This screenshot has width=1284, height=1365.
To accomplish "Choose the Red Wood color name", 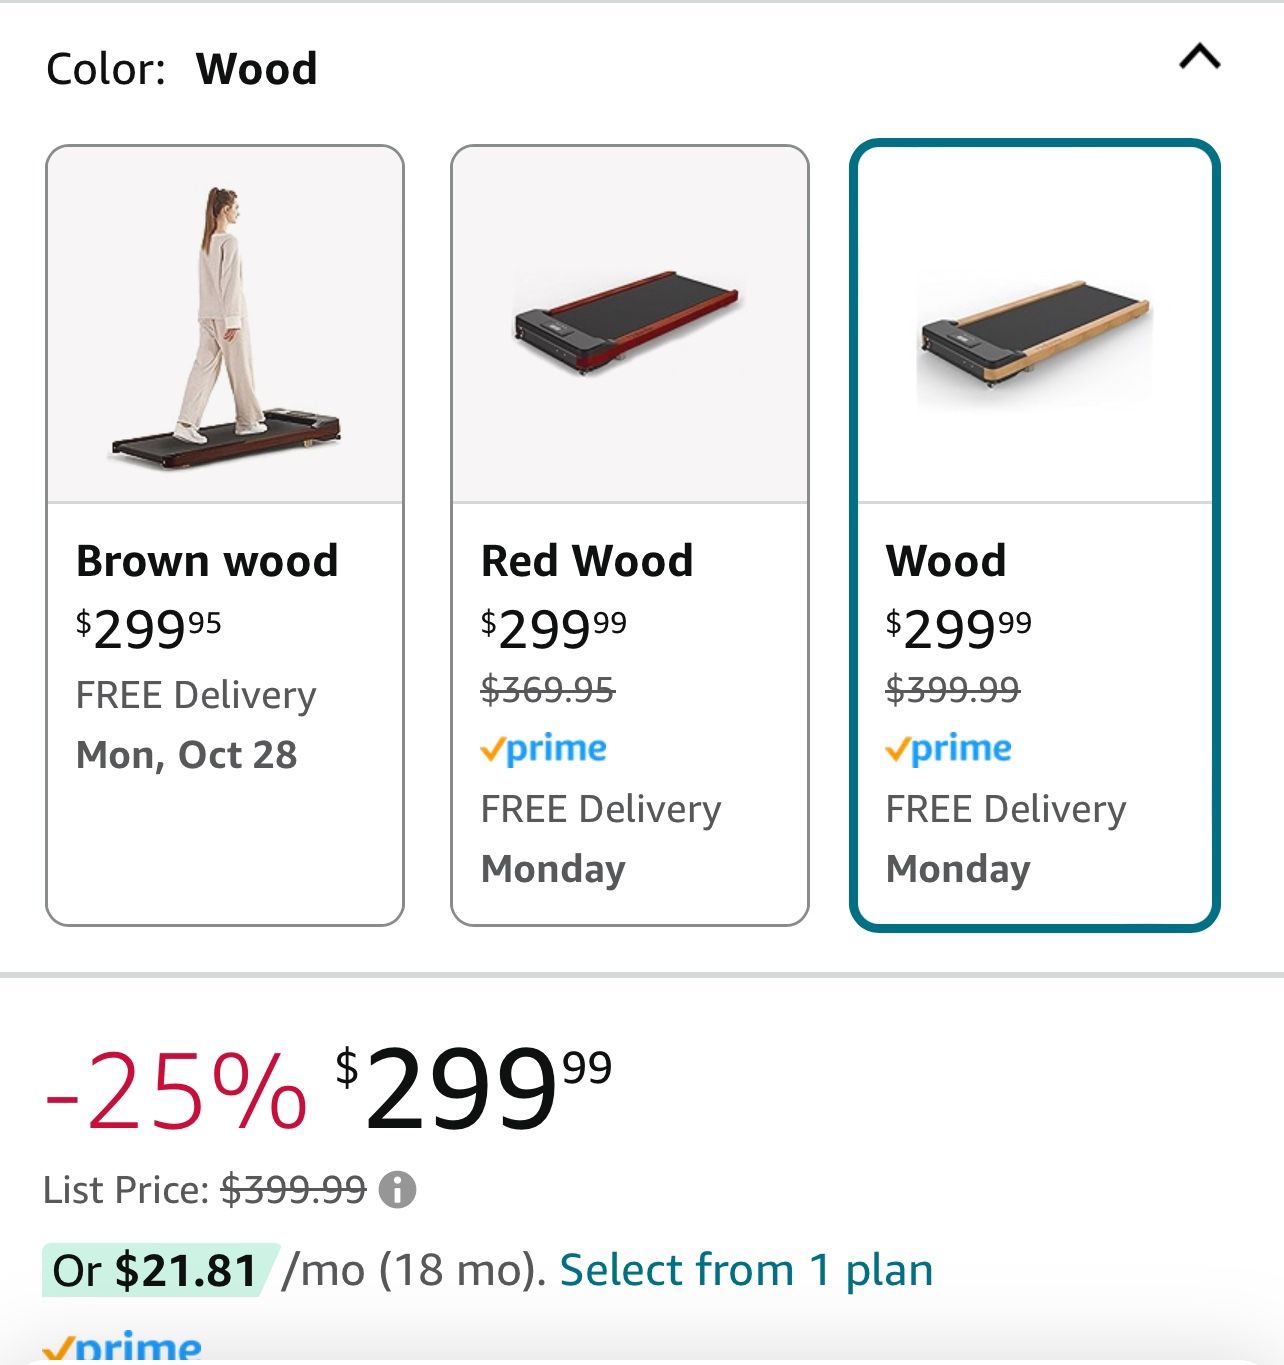I will click(587, 561).
